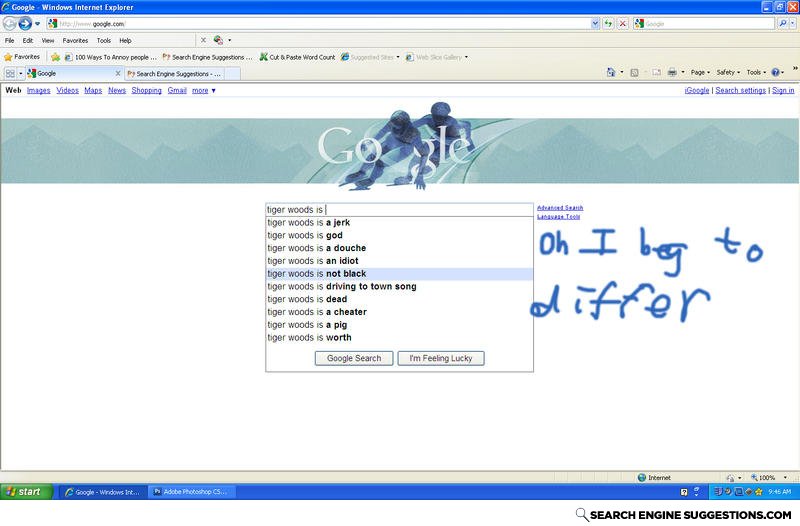Click the Google Search button
Image resolution: width=800 pixels, height=526 pixels.
point(354,358)
